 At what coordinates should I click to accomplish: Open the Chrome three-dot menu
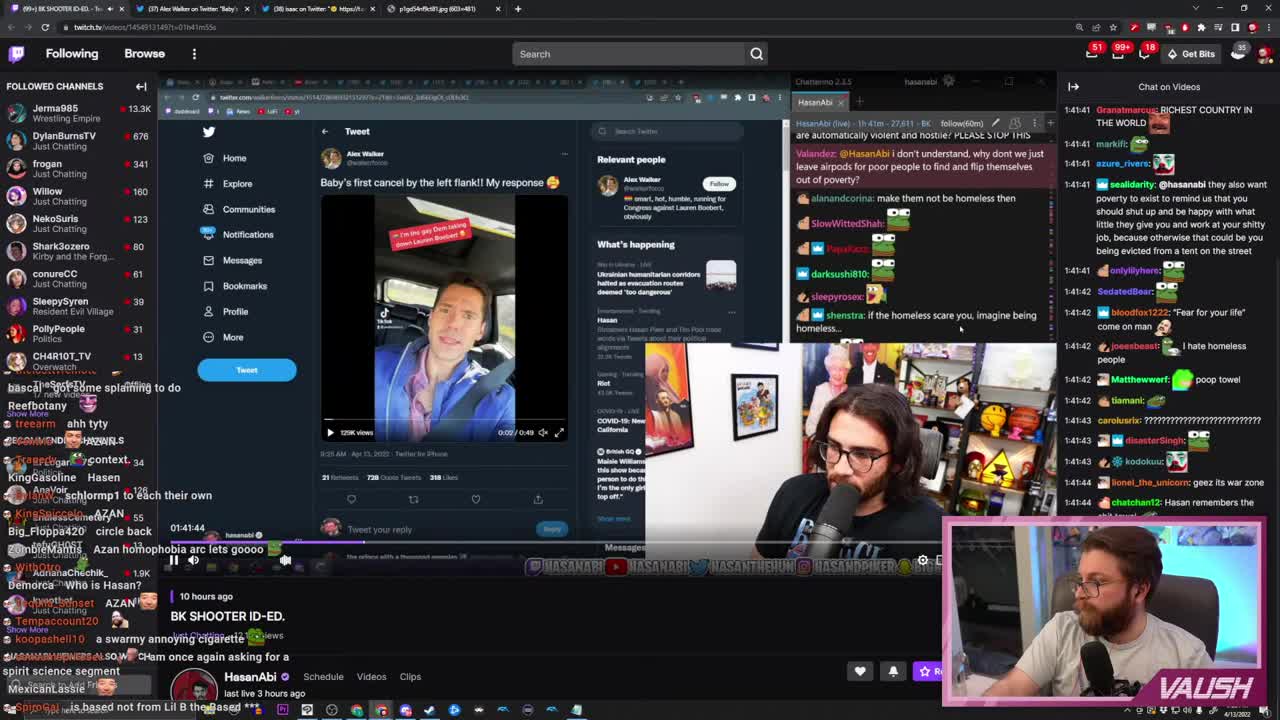1269,27
